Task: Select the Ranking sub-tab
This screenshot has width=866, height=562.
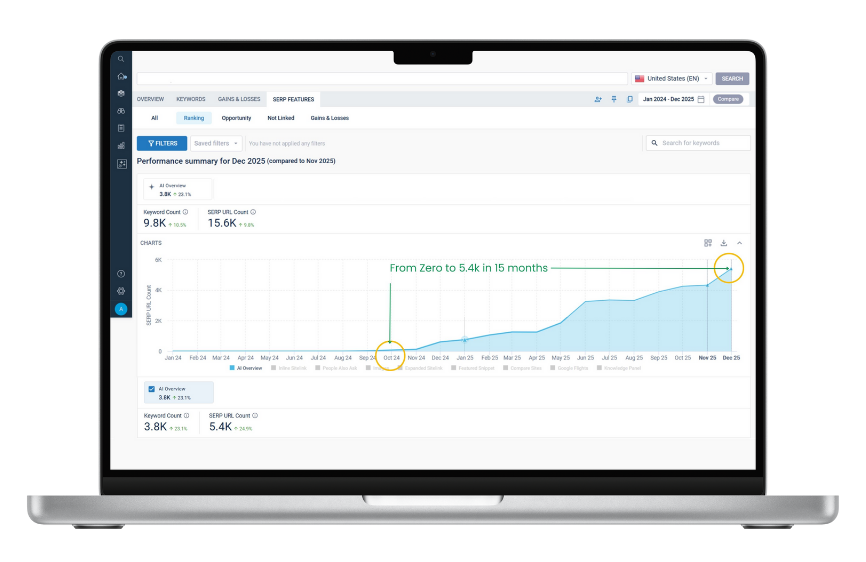Action: pyautogui.click(x=194, y=118)
